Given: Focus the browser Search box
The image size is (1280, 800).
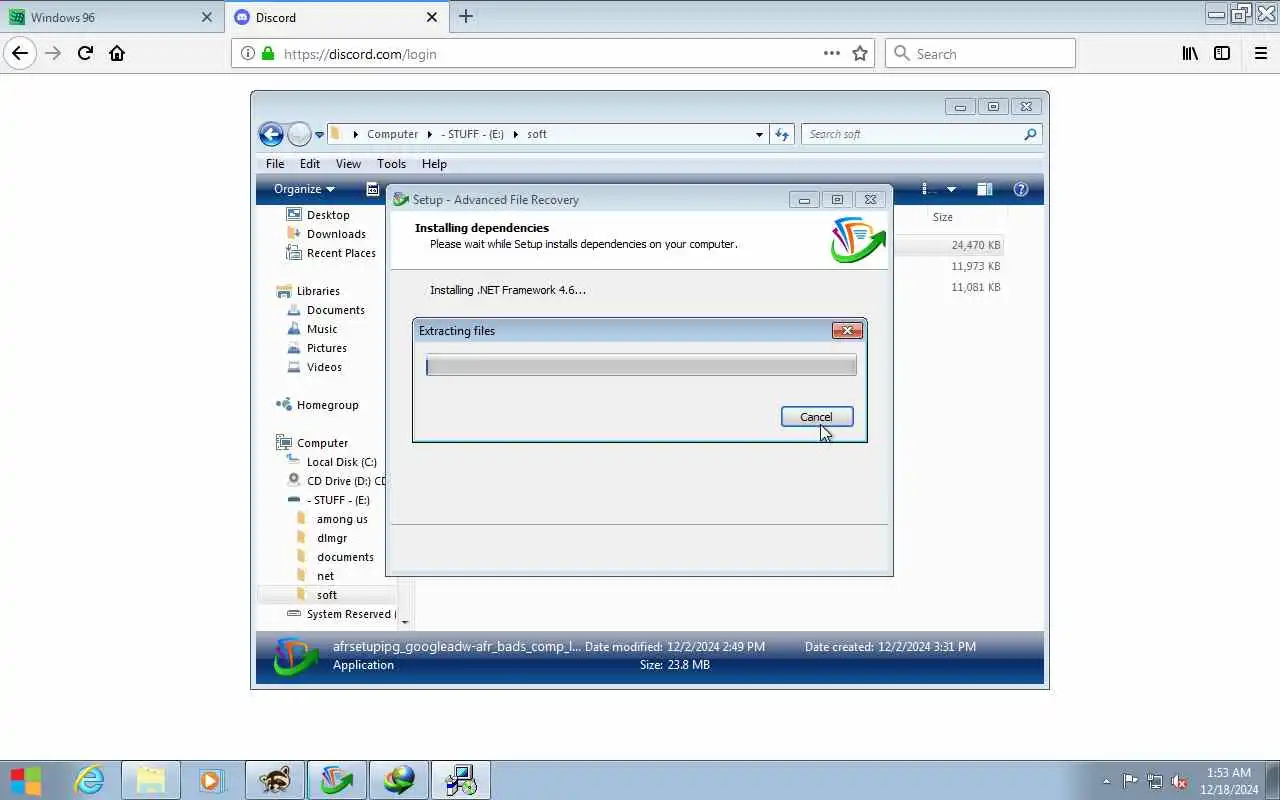Looking at the screenshot, I should point(980,54).
